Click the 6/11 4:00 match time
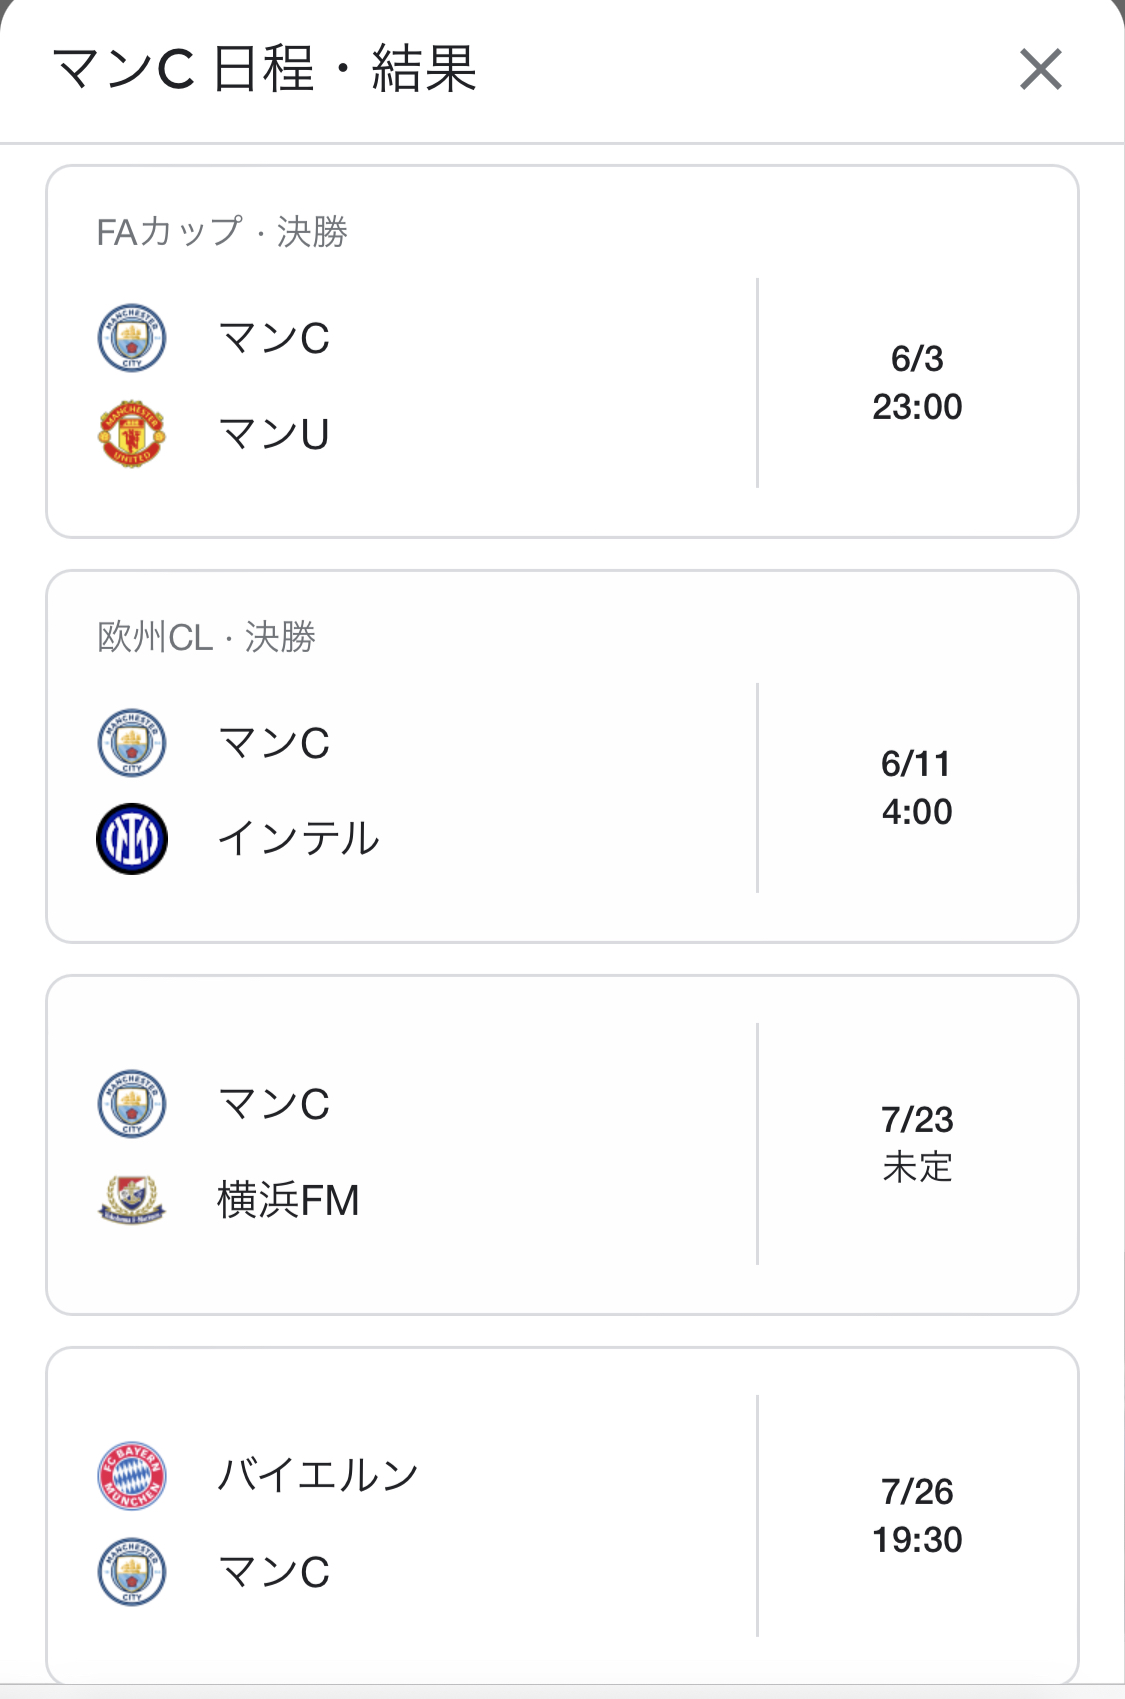The width and height of the screenshot is (1125, 1699). tap(917, 788)
